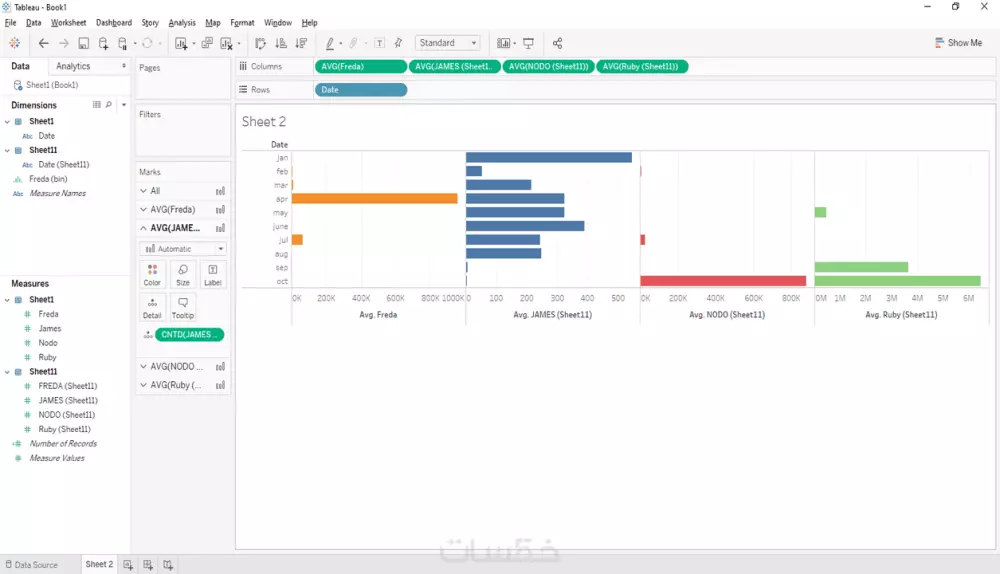Open the Size mark card
Image resolution: width=1000 pixels, height=574 pixels.
coord(183,275)
